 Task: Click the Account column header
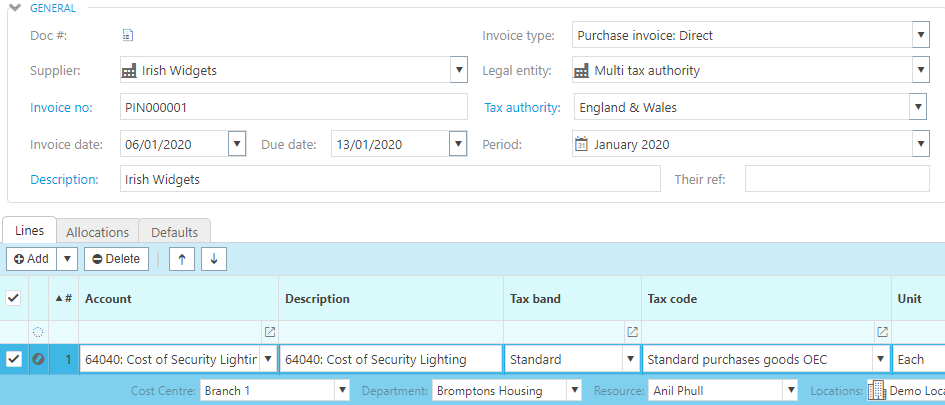click(x=178, y=298)
